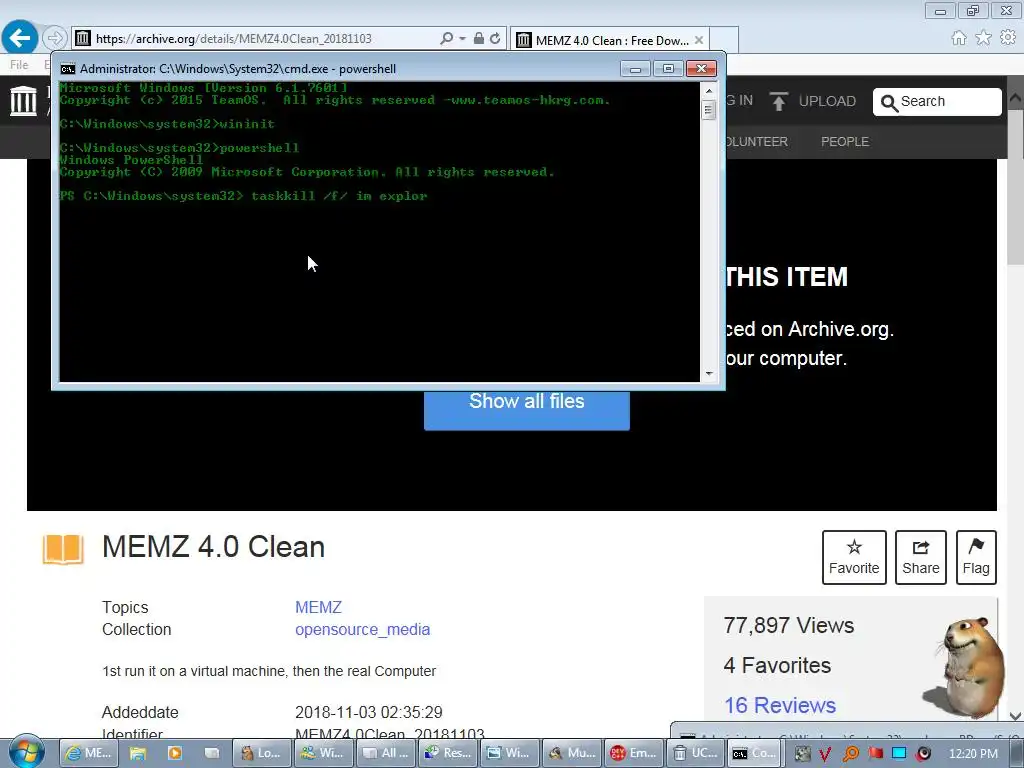
Task: Click the Flag button
Action: point(976,557)
